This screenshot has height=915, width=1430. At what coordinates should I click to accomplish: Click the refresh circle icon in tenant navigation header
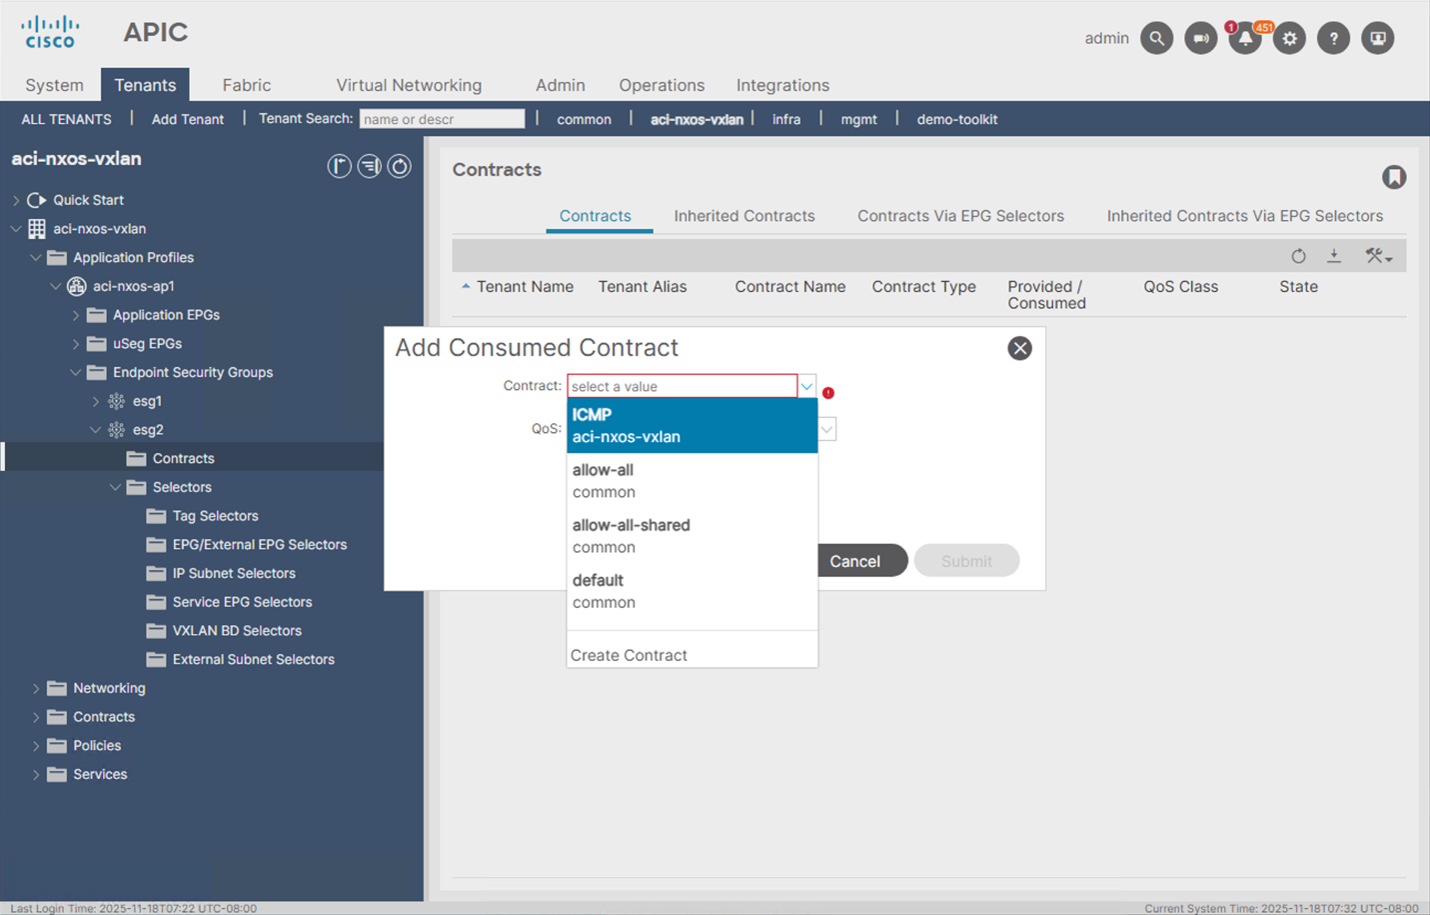(399, 166)
